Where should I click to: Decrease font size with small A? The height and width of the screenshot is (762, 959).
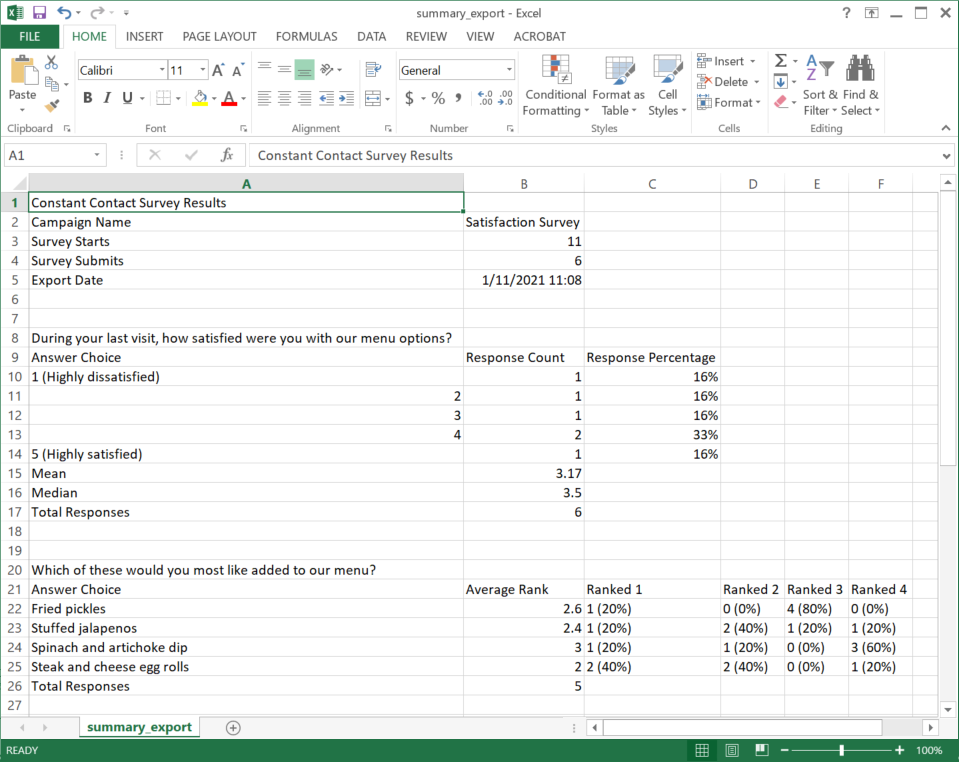238,70
